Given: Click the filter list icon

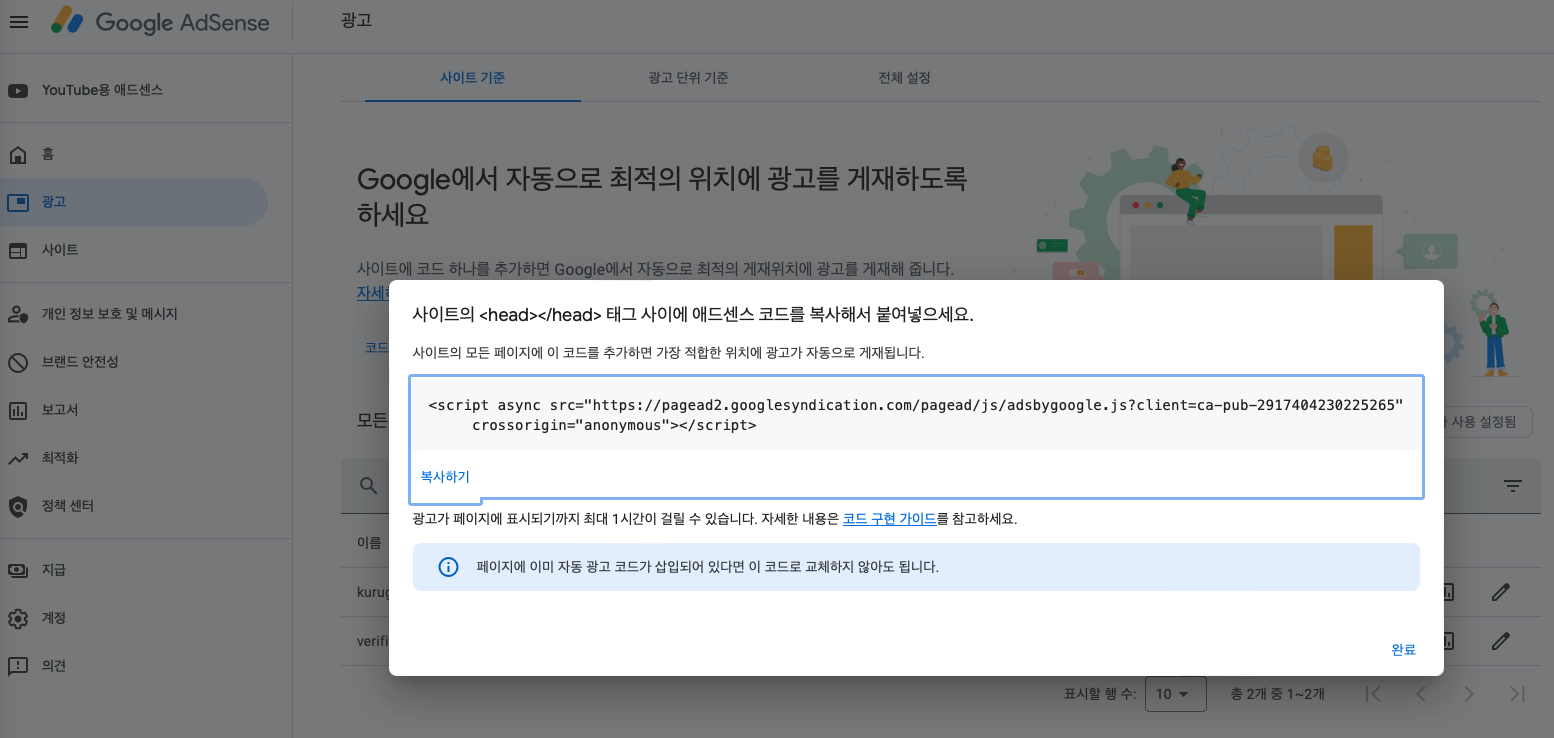Looking at the screenshot, I should pos(1513,486).
